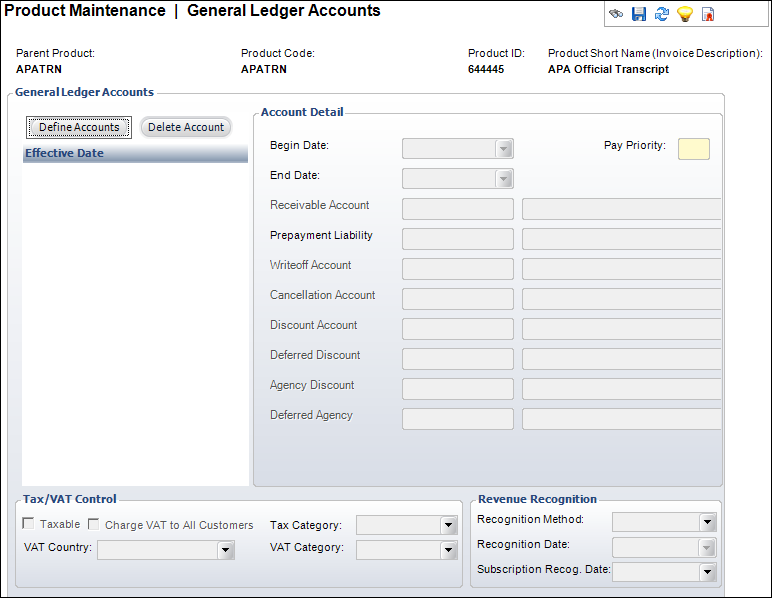Click the Cancellation Account code field
The image size is (772, 598).
(x=457, y=299)
